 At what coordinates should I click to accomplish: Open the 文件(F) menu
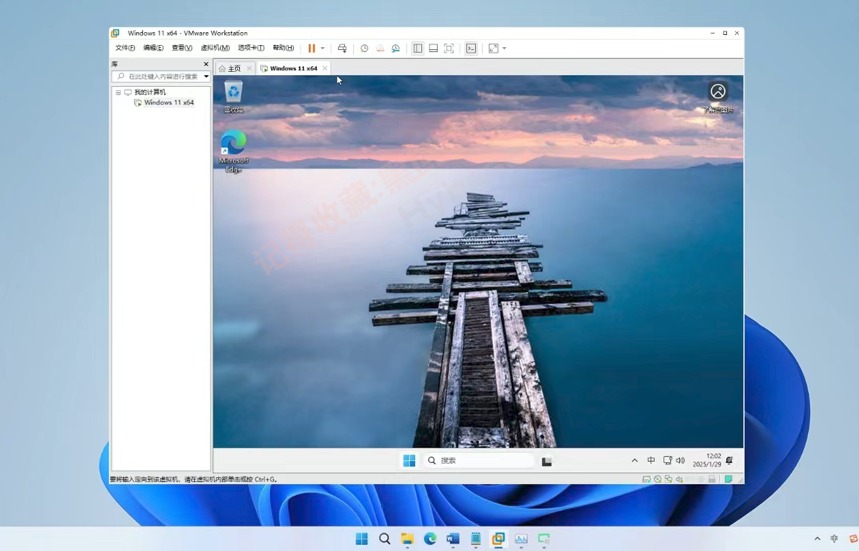pyautogui.click(x=125, y=48)
